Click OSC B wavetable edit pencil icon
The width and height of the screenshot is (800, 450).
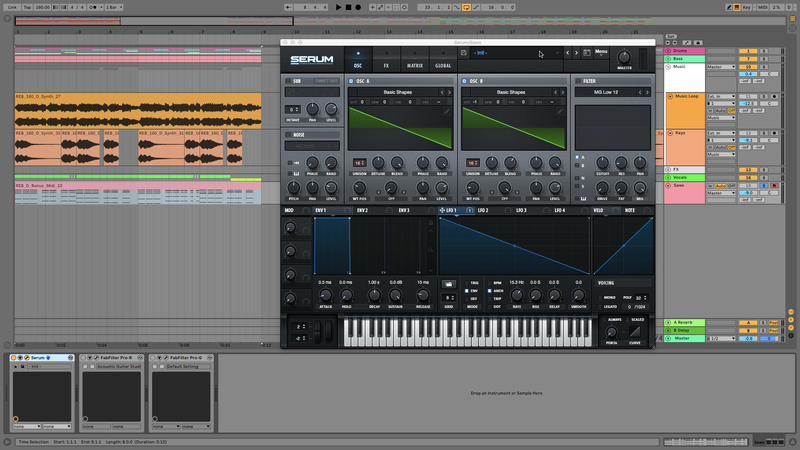coord(560,111)
